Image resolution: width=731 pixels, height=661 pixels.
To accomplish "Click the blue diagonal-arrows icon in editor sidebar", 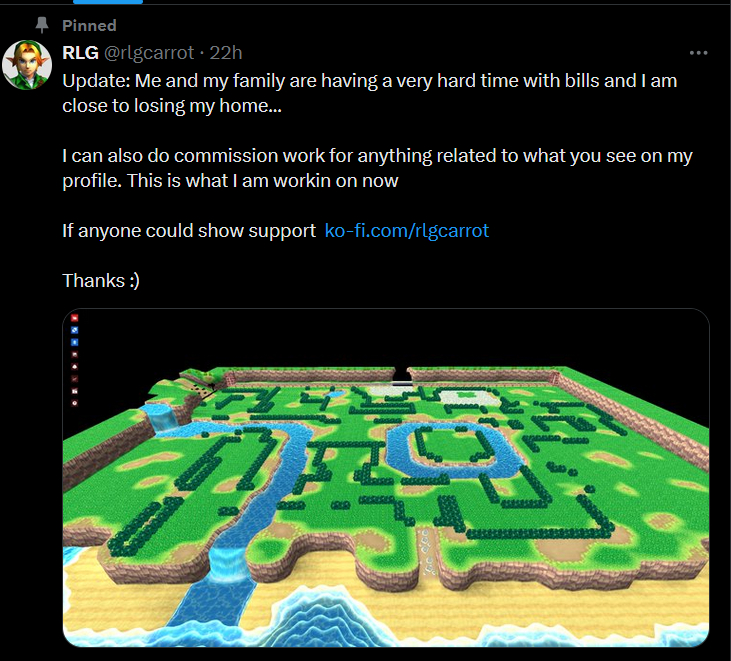I will click(75, 330).
